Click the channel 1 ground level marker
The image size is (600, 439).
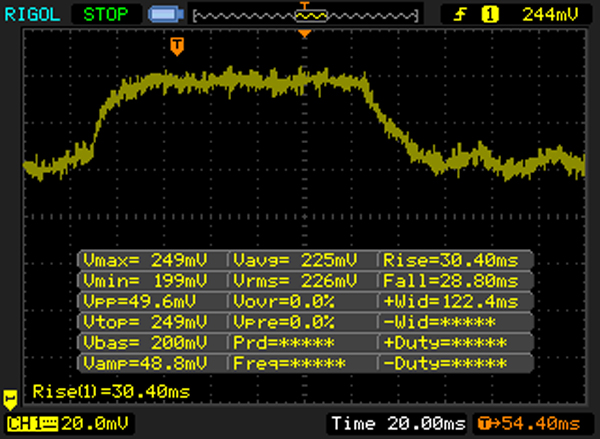[x=10, y=400]
